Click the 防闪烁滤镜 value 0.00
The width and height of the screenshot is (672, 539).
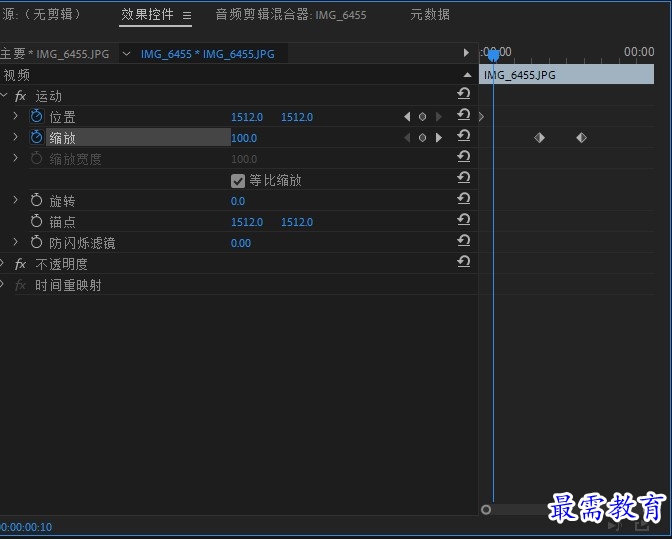(241, 243)
